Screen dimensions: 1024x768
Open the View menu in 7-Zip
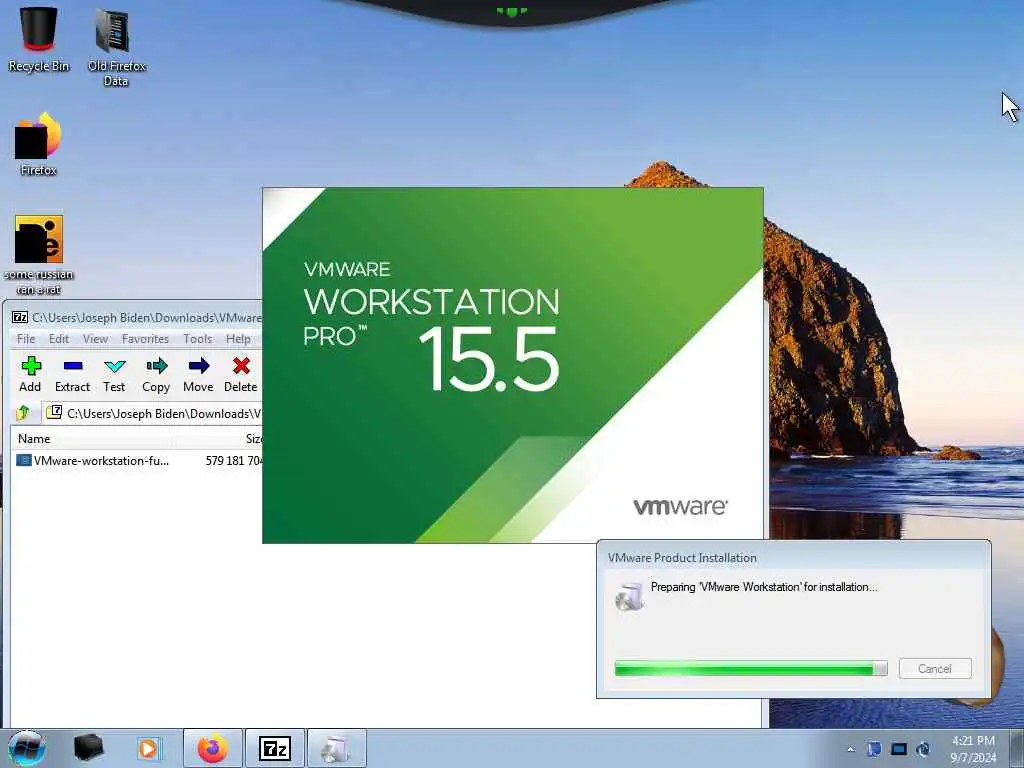(95, 338)
